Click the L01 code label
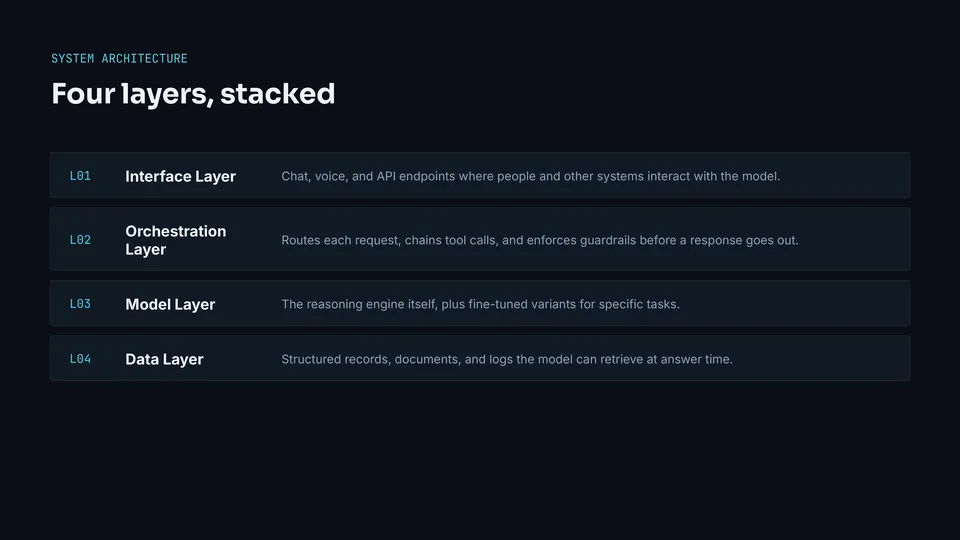Screen dimensions: 960x540 [80, 176]
